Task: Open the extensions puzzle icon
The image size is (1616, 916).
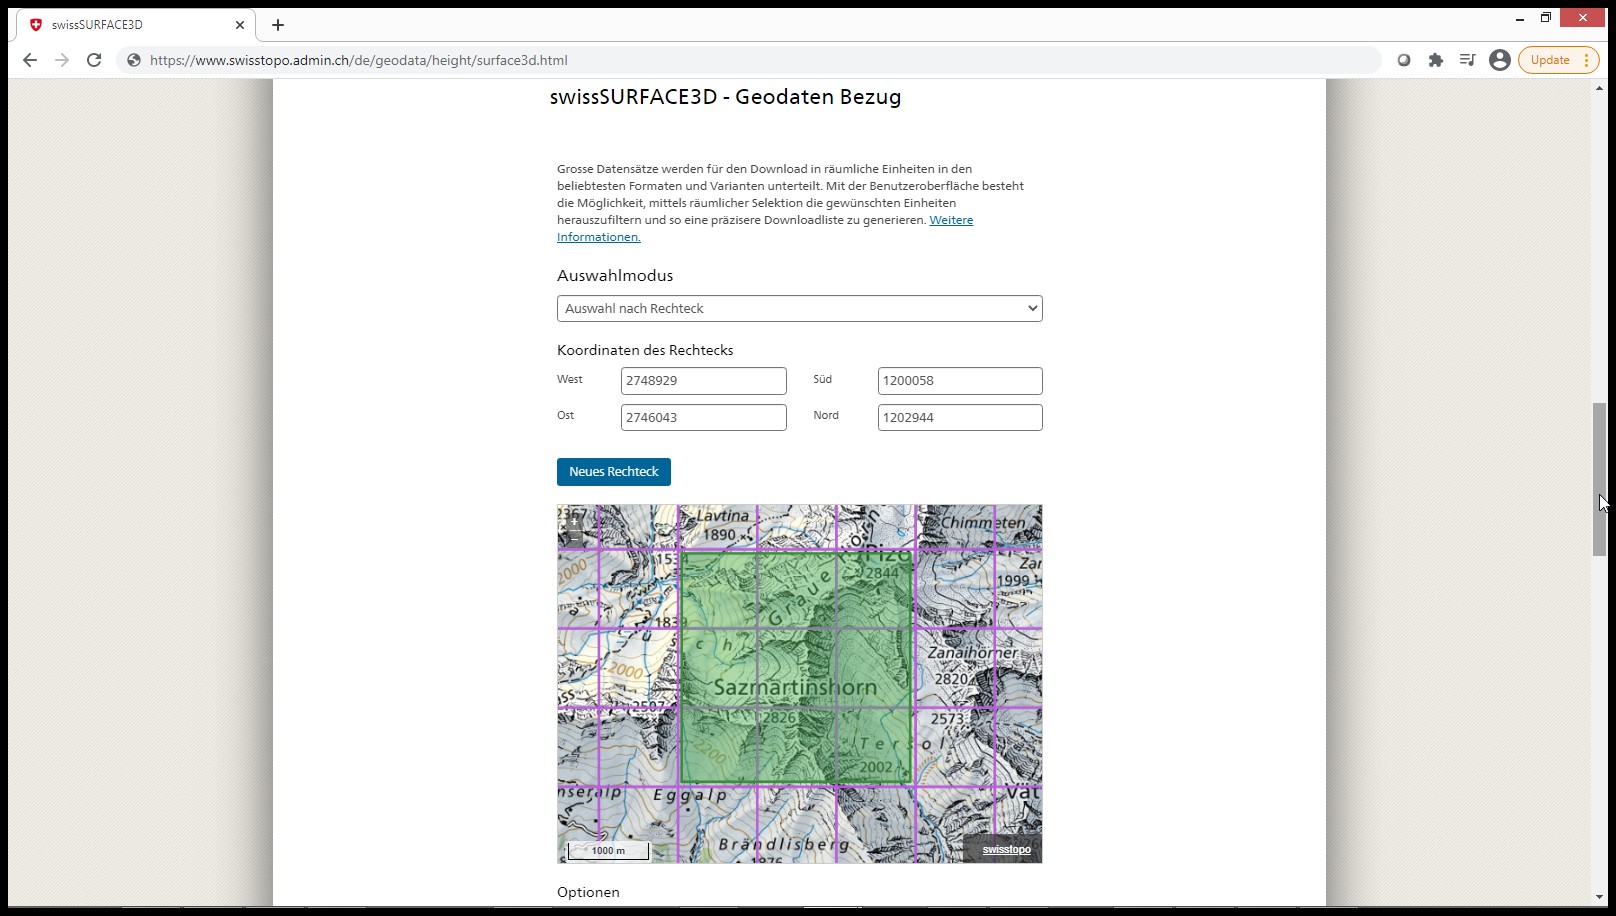Action: [x=1436, y=60]
